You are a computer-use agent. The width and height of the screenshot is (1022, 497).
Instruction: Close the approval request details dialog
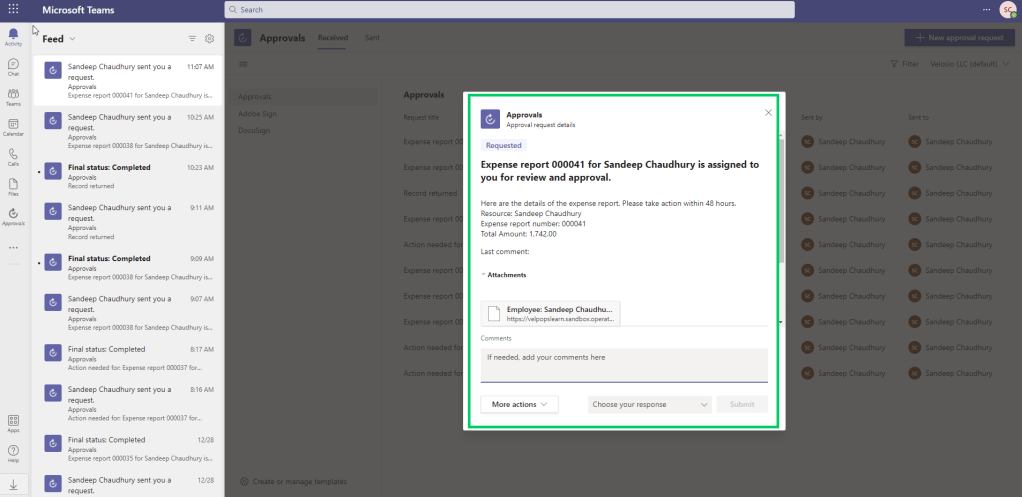[768, 113]
